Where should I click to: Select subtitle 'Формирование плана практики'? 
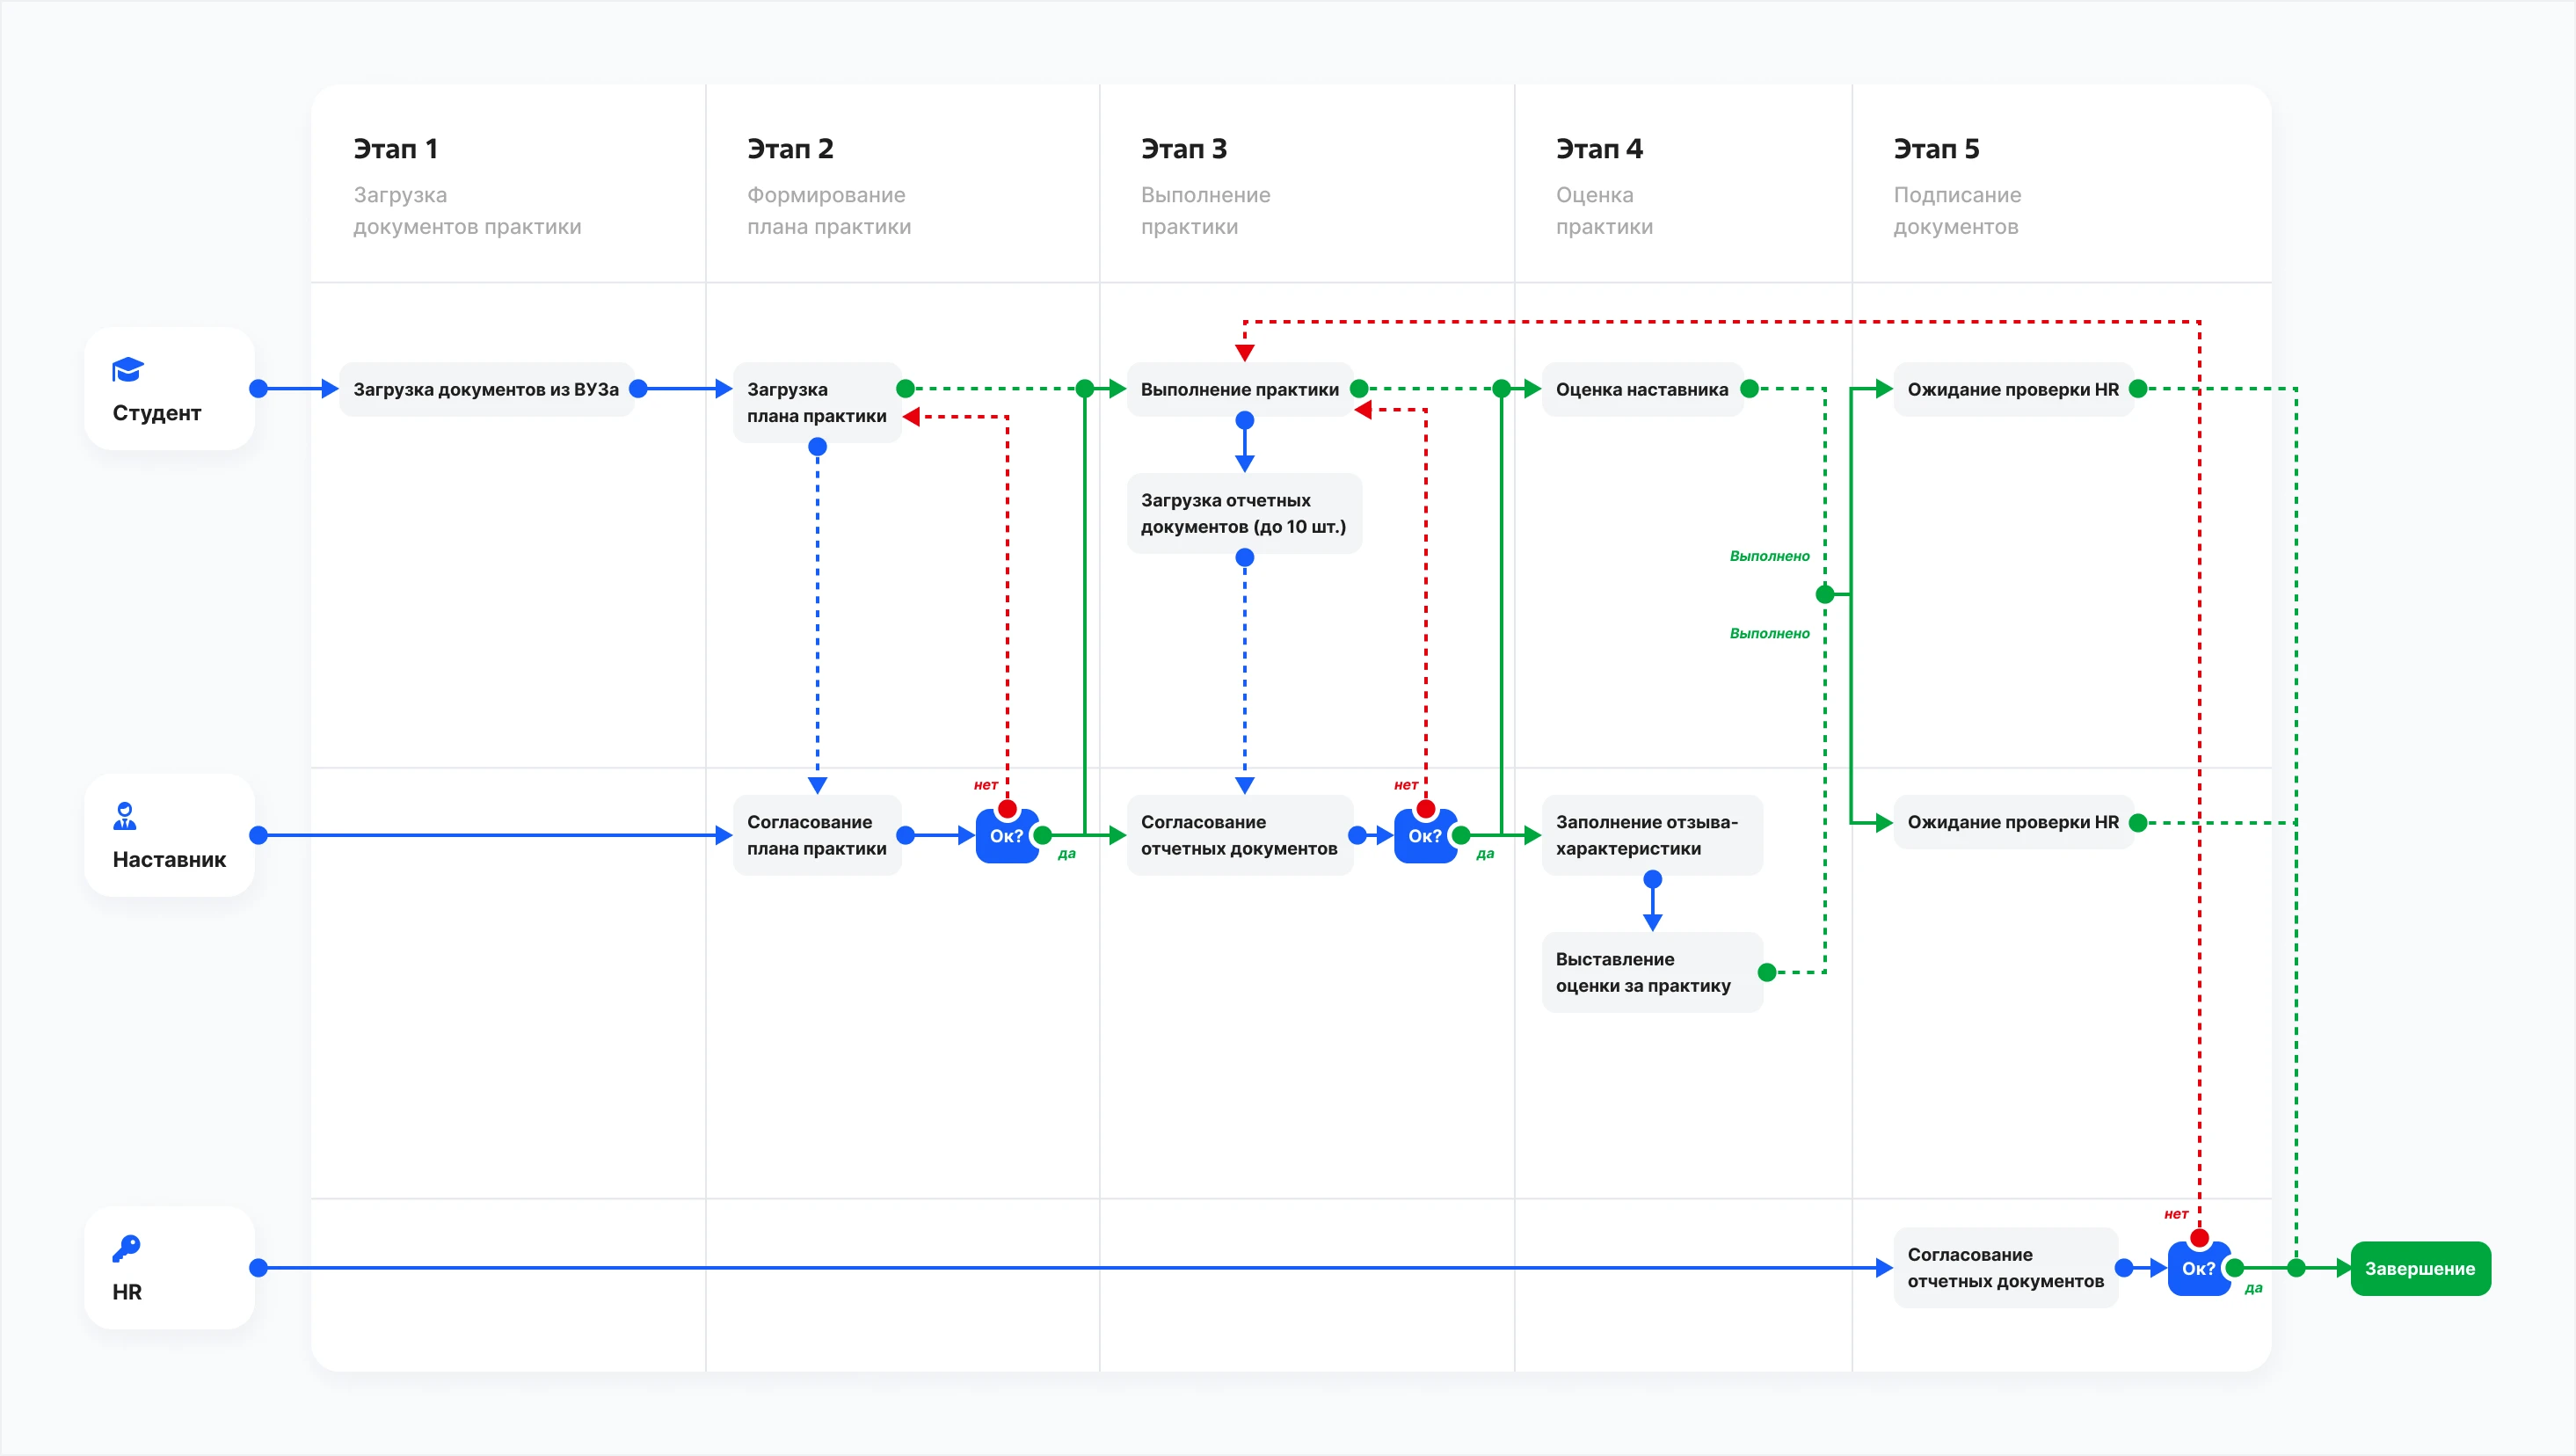[x=829, y=211]
